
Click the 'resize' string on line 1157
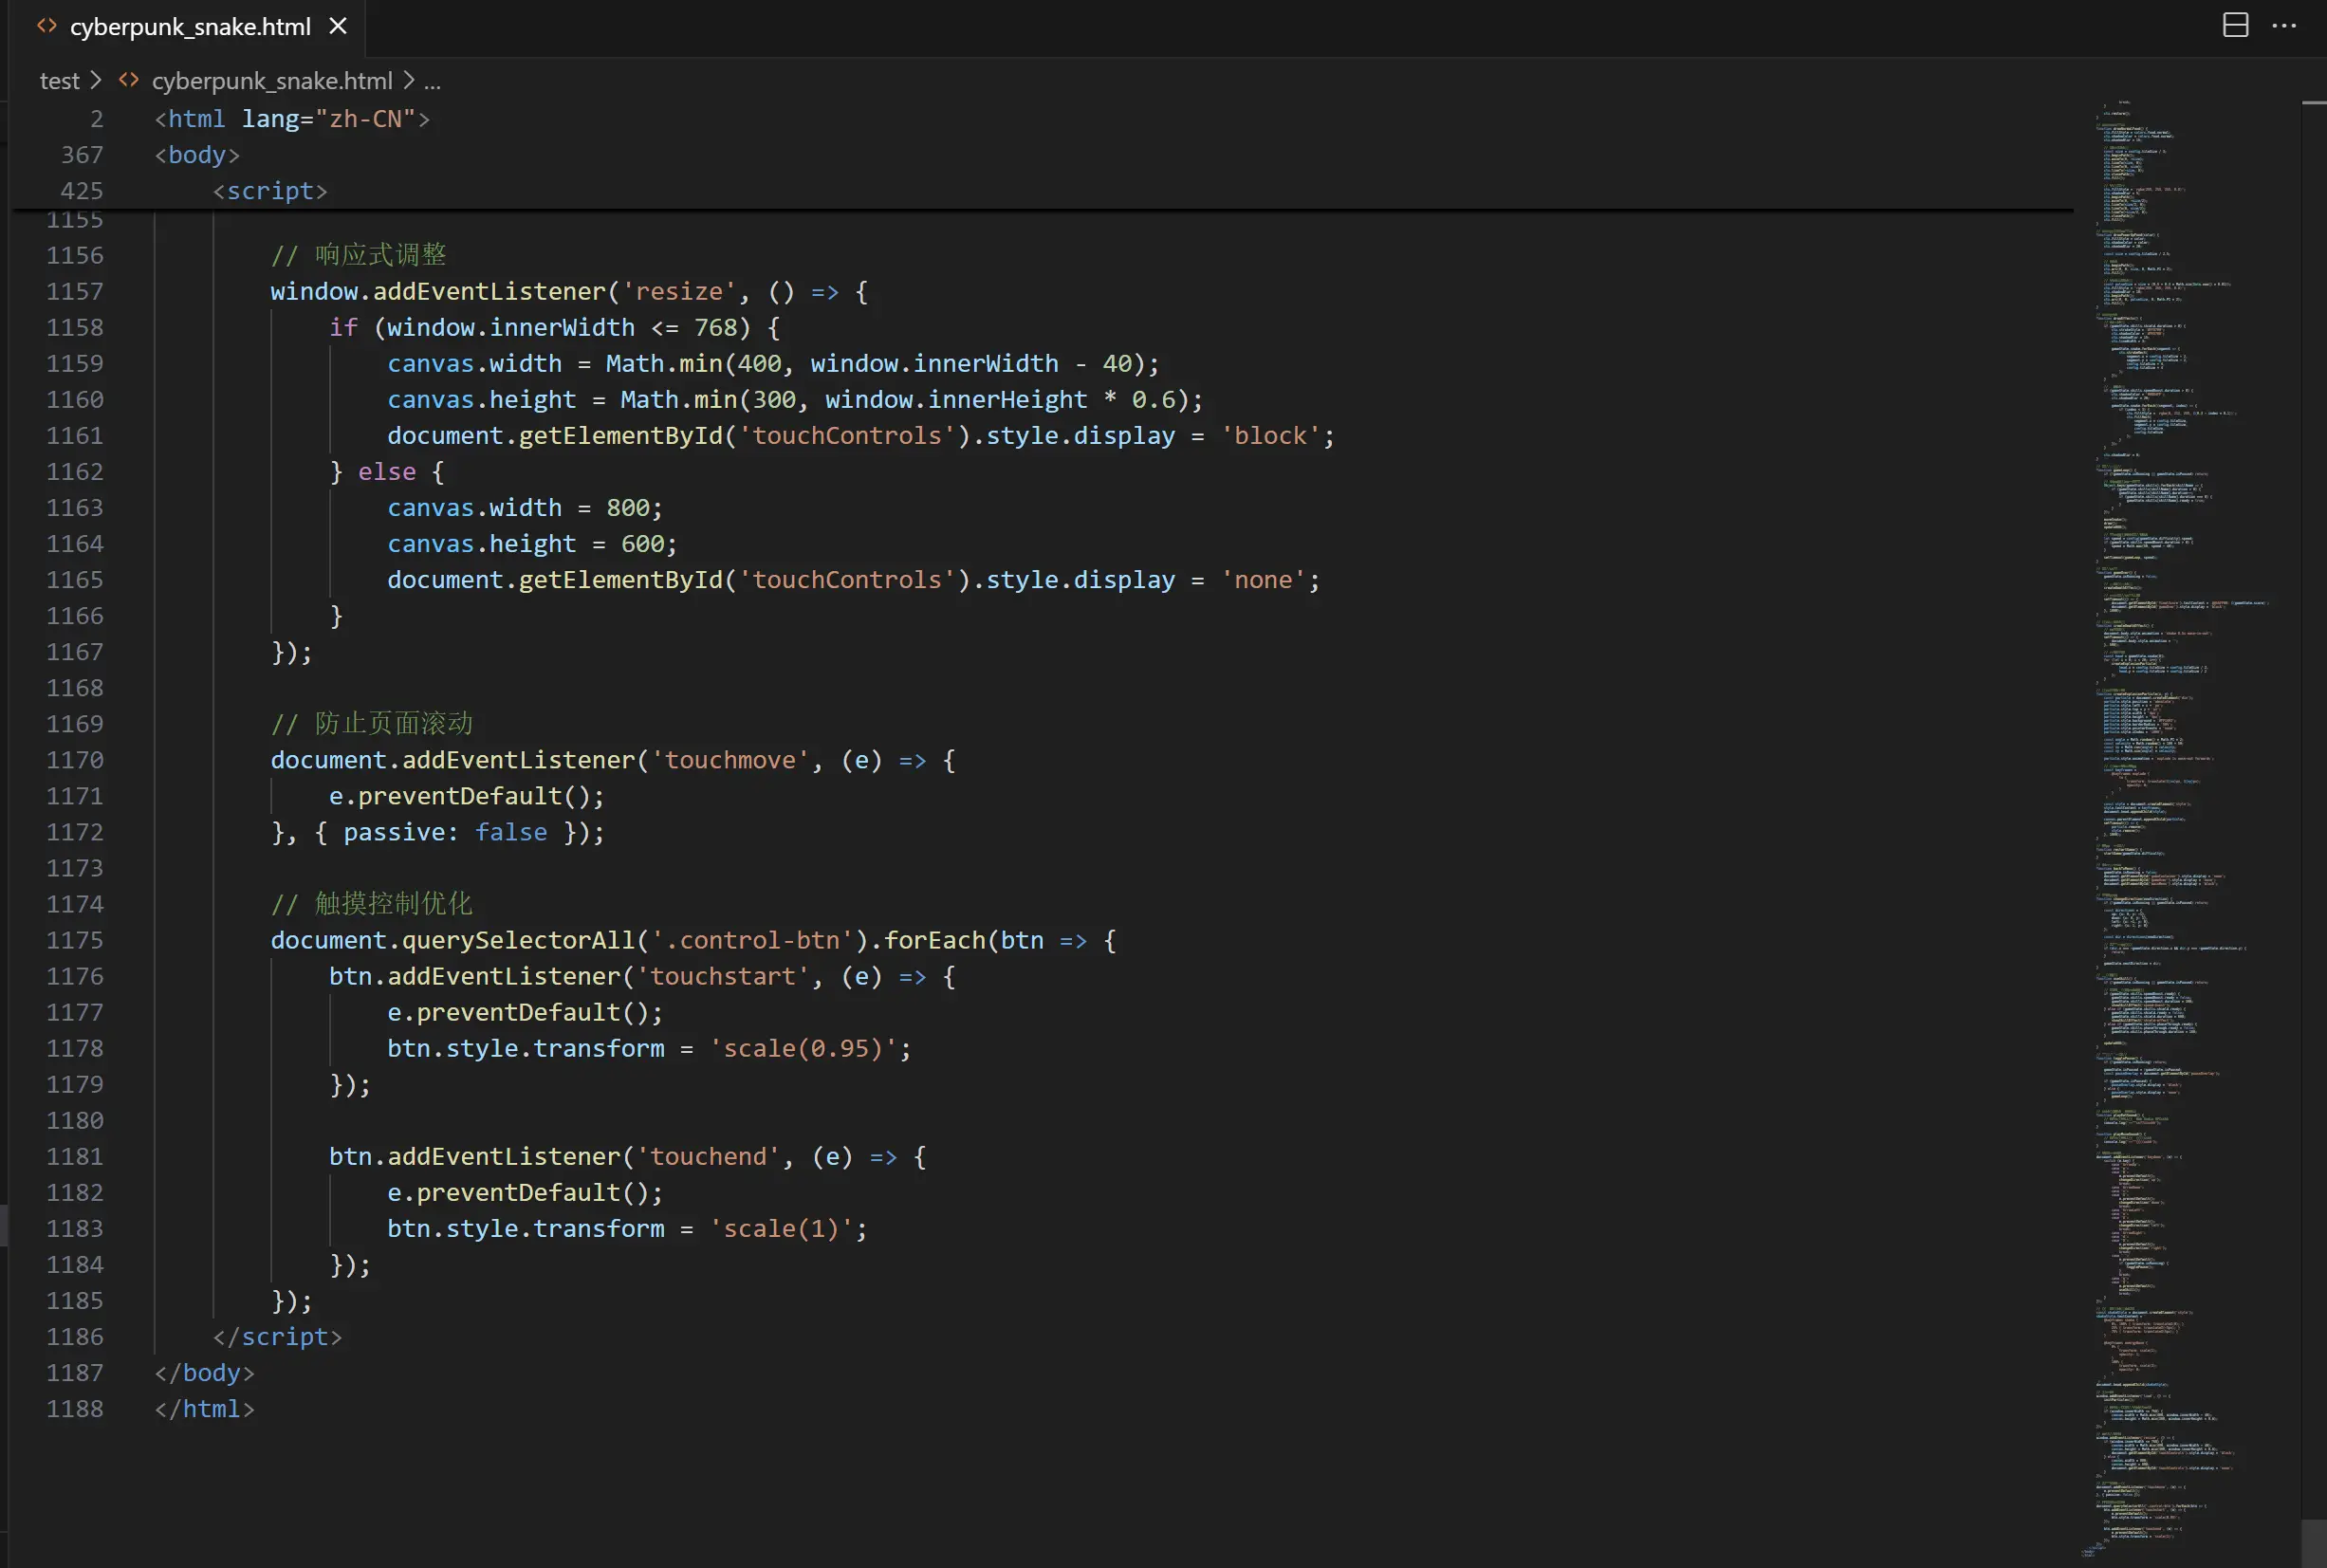click(x=679, y=292)
